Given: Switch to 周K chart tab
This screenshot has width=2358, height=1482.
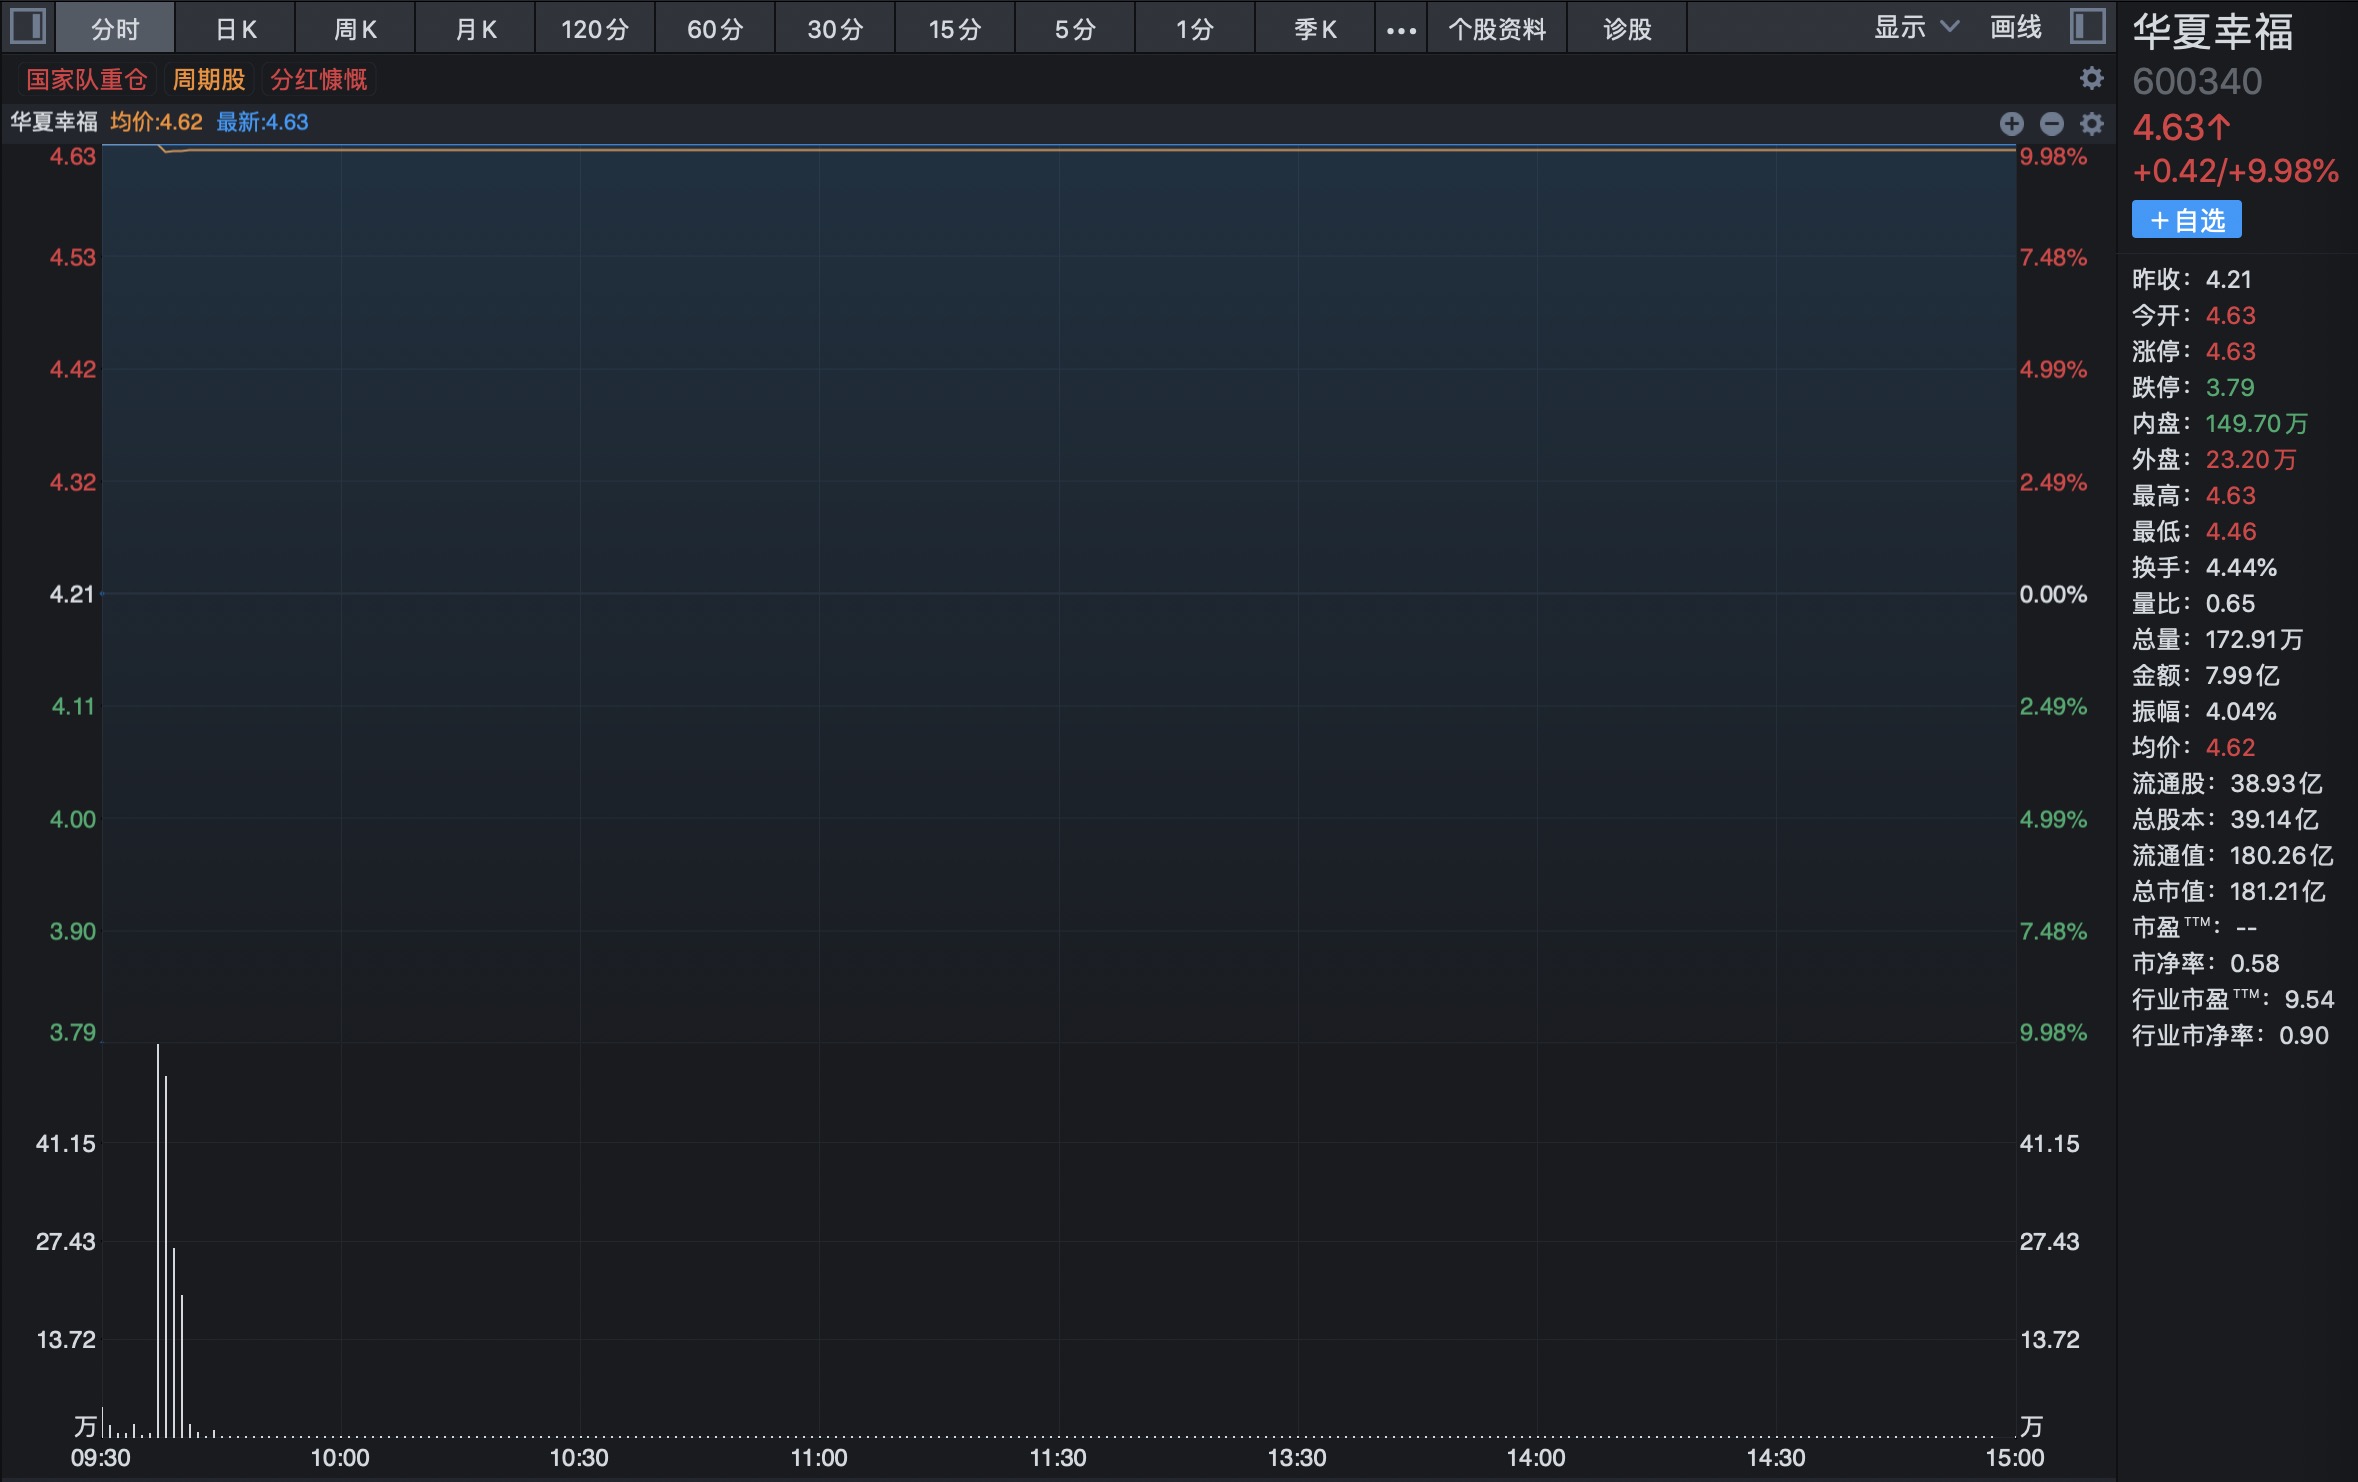Looking at the screenshot, I should 355,29.
